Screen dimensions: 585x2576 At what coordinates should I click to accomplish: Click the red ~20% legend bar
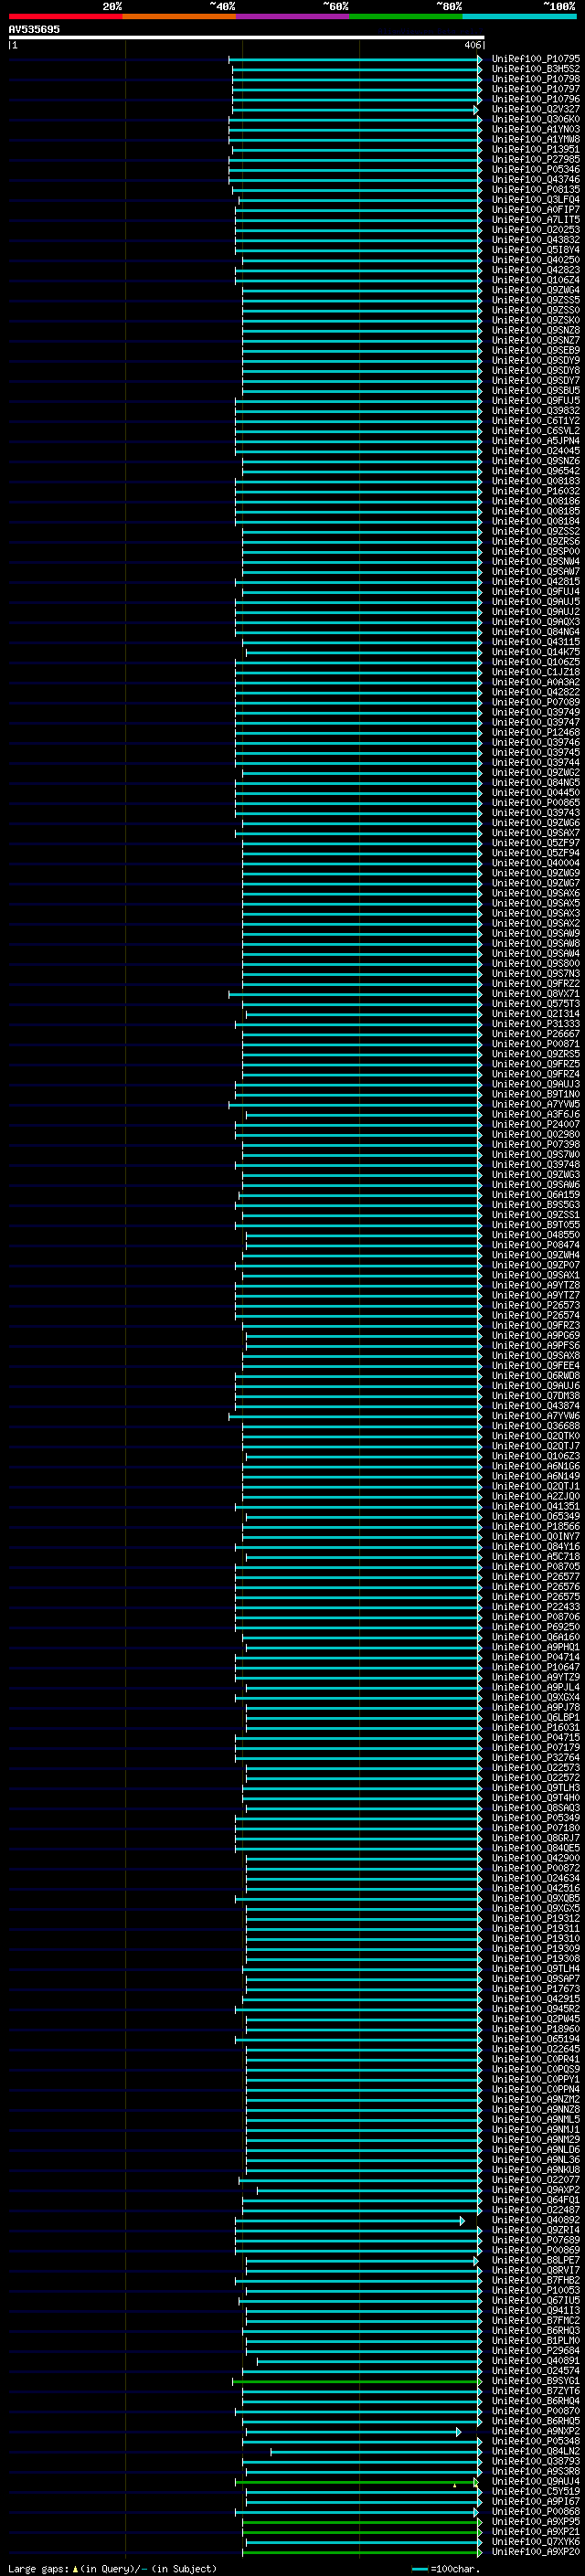(65, 16)
